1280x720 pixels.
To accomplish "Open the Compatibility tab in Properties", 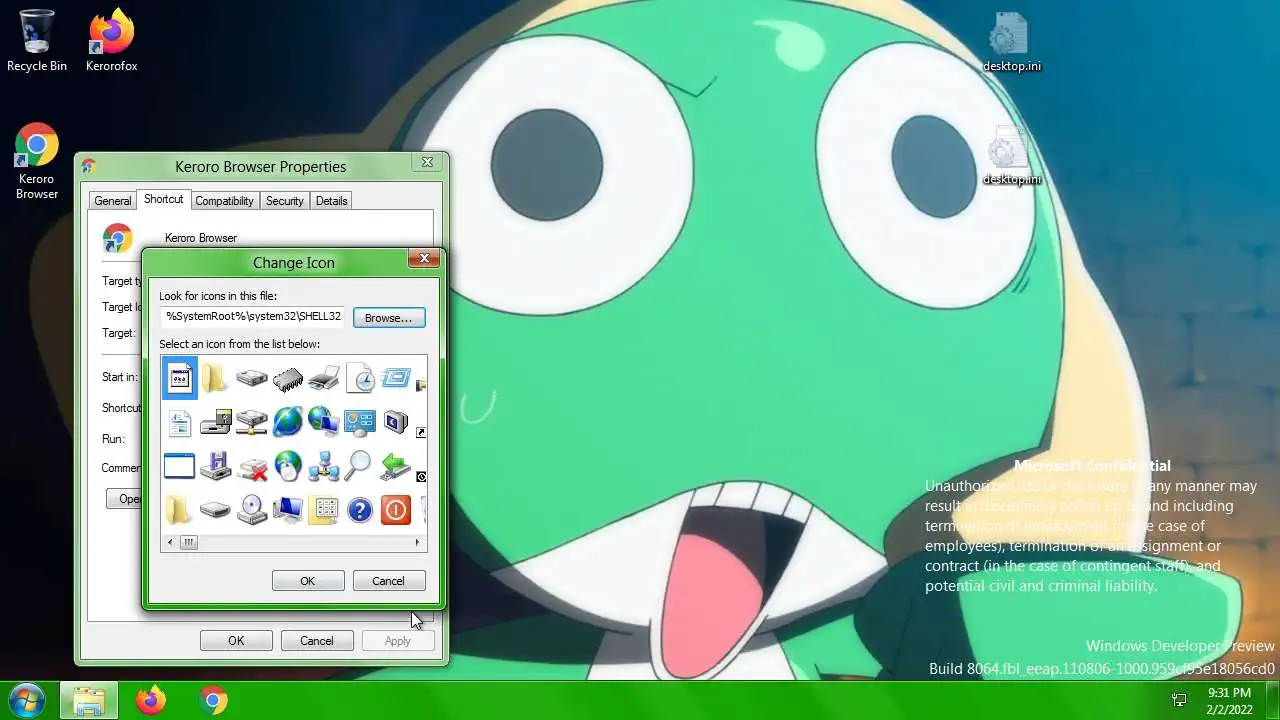I will 224,201.
